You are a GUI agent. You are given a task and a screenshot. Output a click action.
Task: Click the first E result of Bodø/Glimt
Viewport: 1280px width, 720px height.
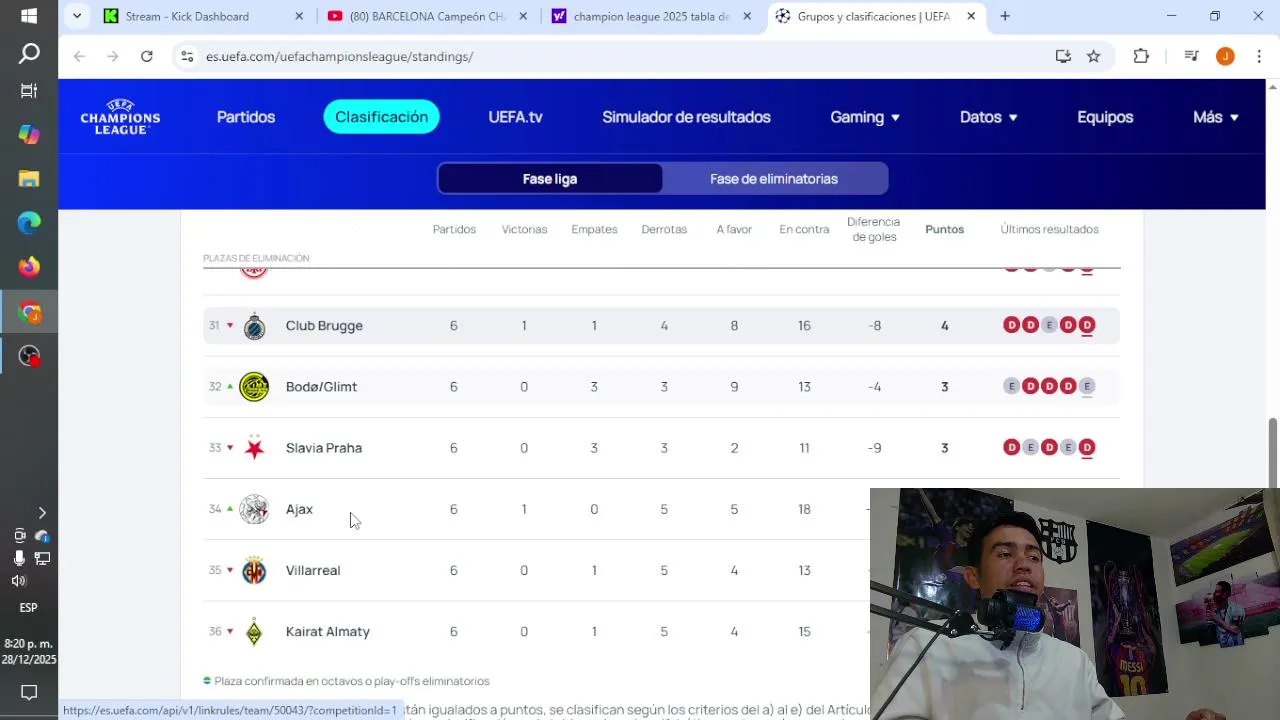click(1011, 387)
